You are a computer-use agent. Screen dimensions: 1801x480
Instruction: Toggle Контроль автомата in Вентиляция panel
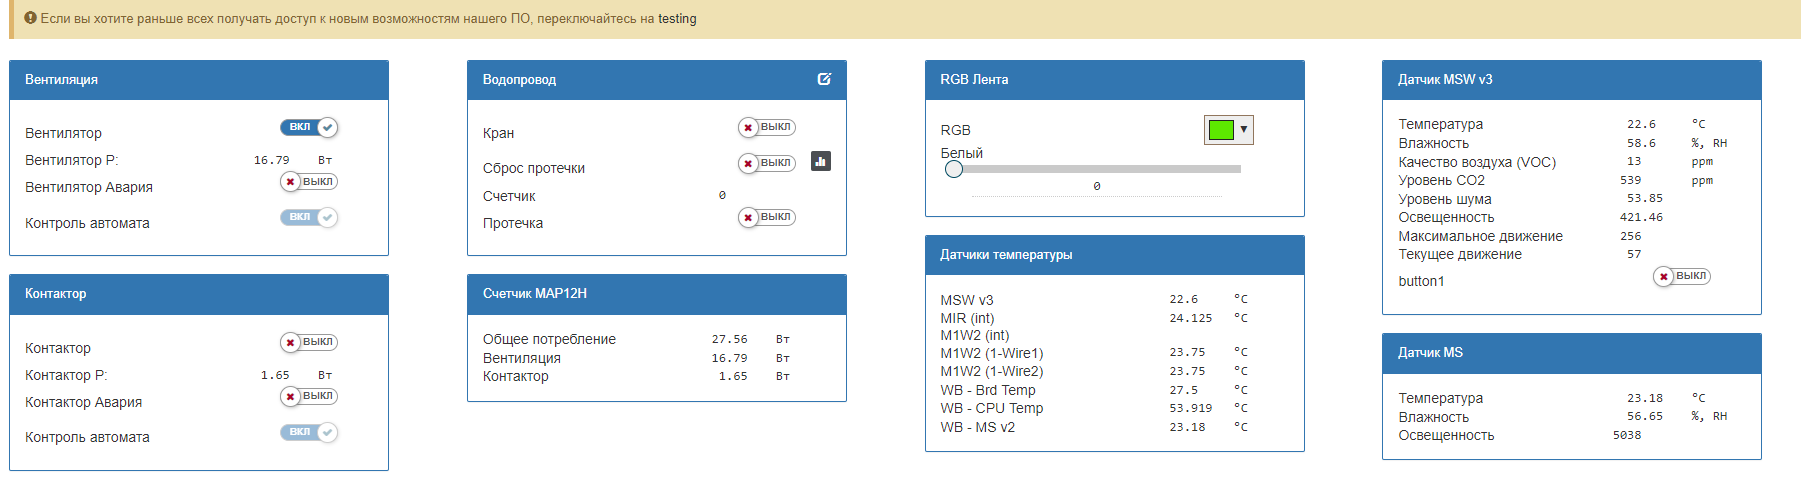[x=309, y=217]
